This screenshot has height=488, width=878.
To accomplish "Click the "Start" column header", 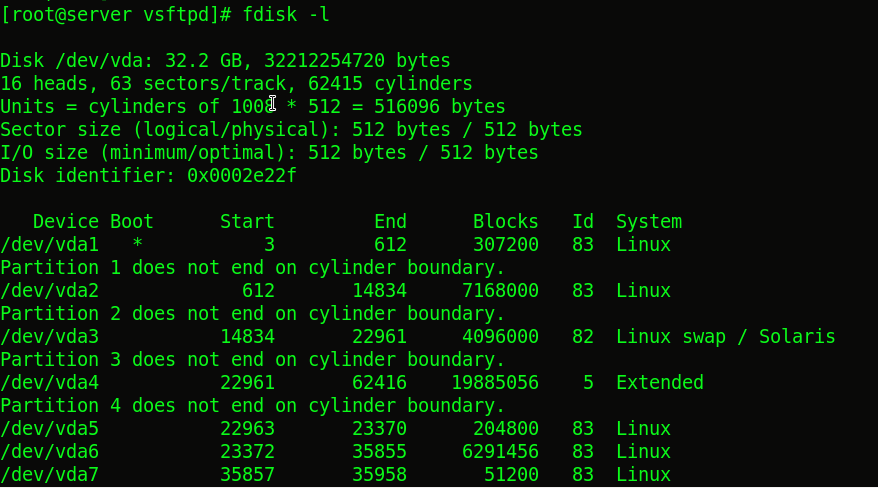I will pos(247,222).
